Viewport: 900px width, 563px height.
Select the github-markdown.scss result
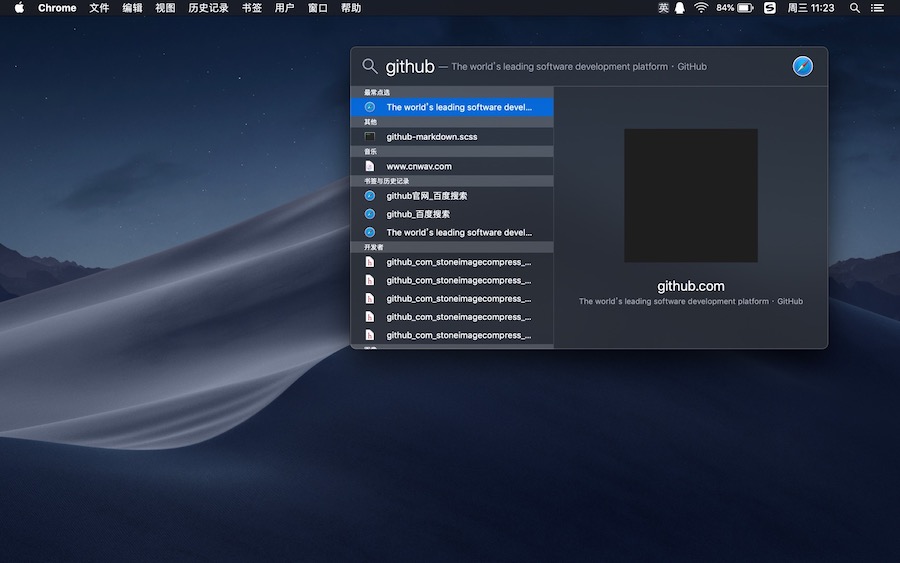point(452,137)
